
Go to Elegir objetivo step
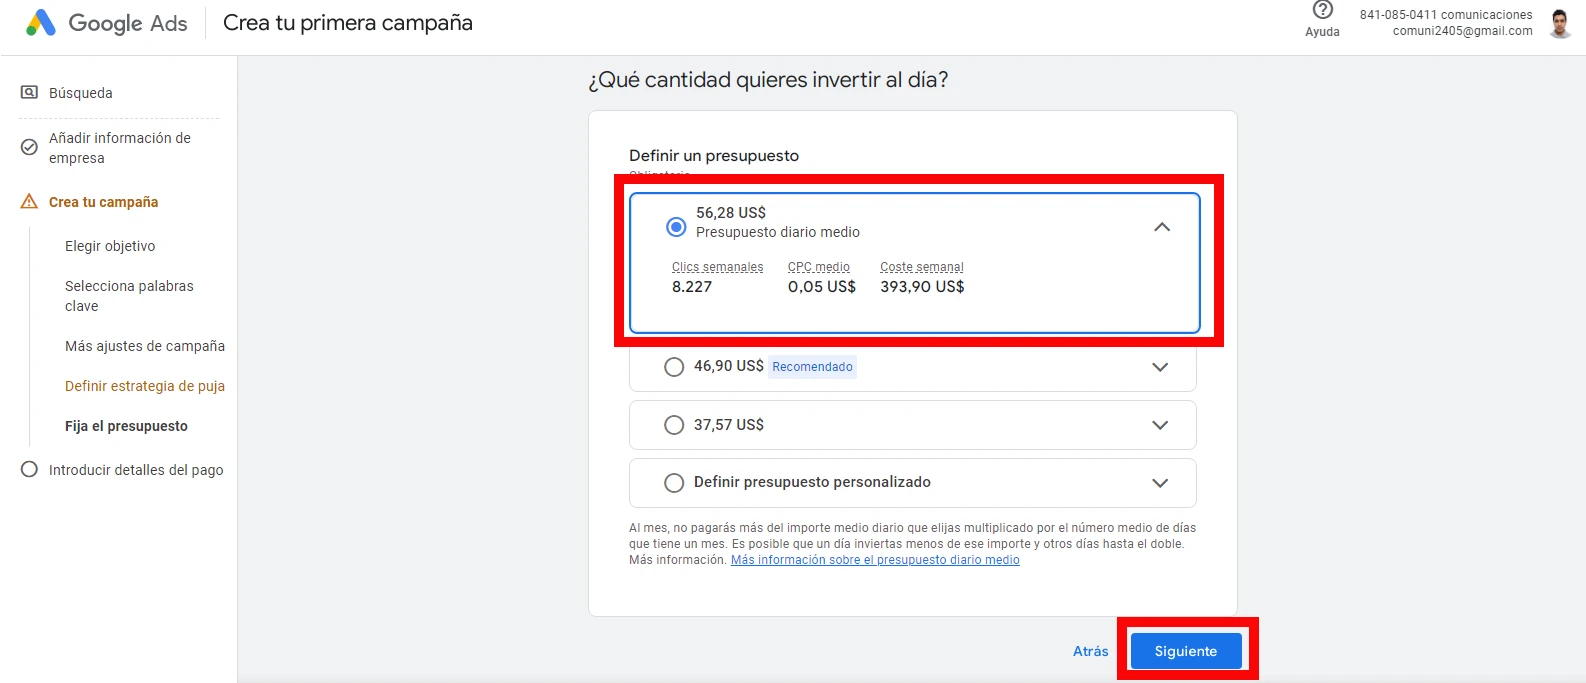tap(110, 246)
